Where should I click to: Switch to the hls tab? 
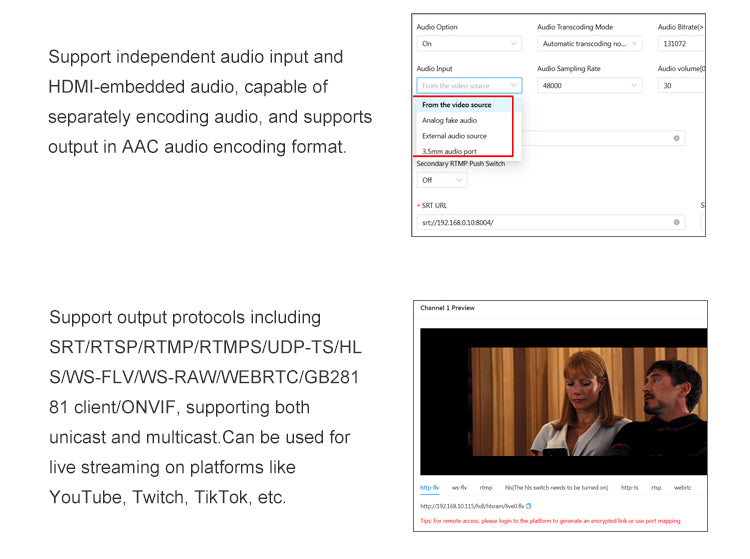(556, 488)
